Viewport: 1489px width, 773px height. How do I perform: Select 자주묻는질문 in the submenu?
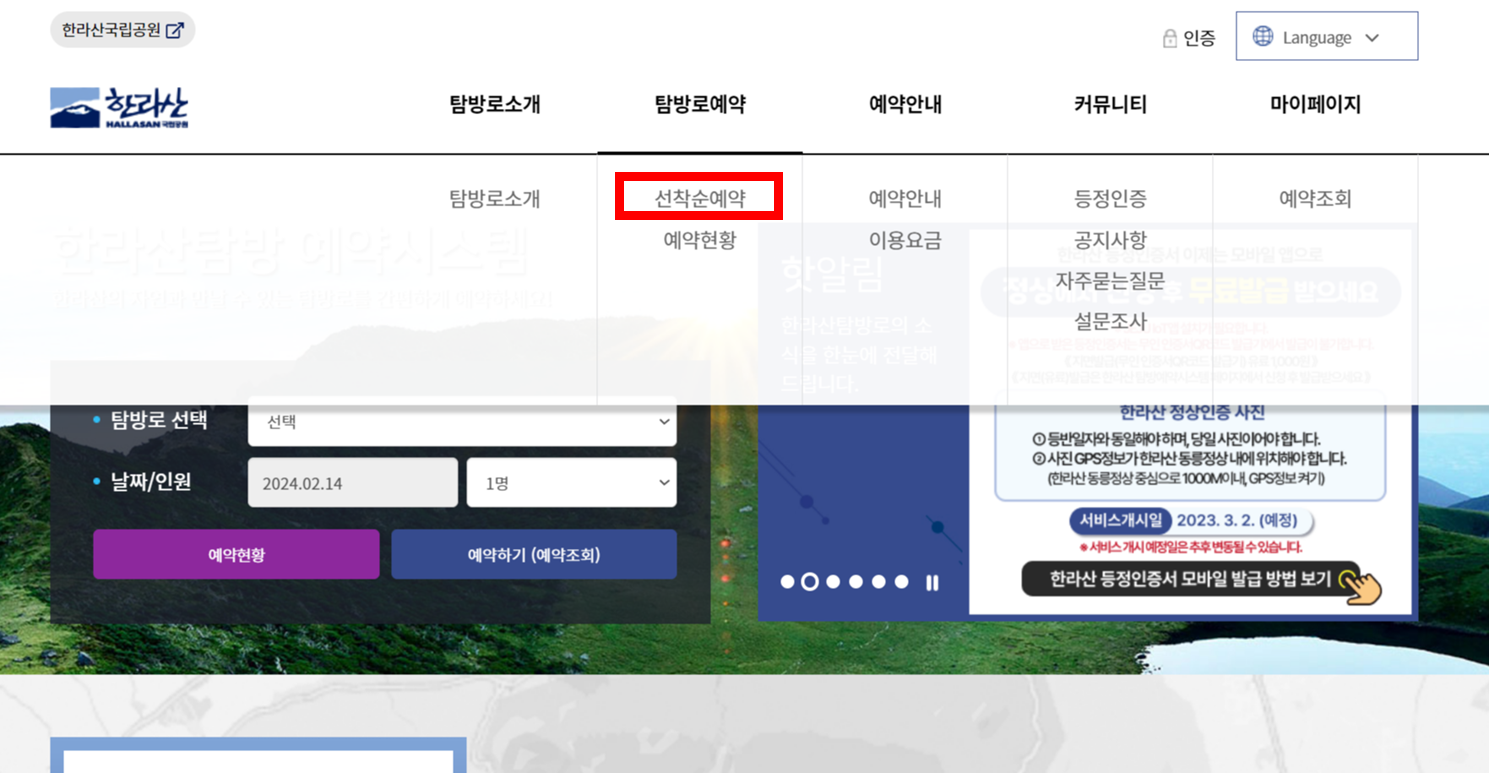tap(1110, 281)
